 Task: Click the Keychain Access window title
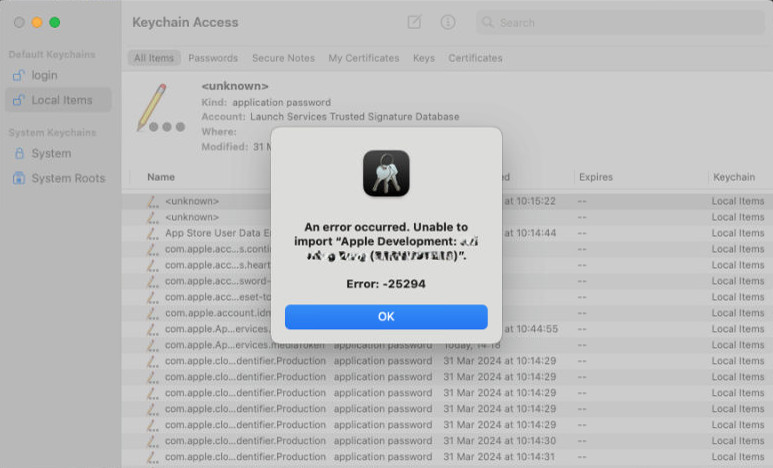(x=185, y=22)
